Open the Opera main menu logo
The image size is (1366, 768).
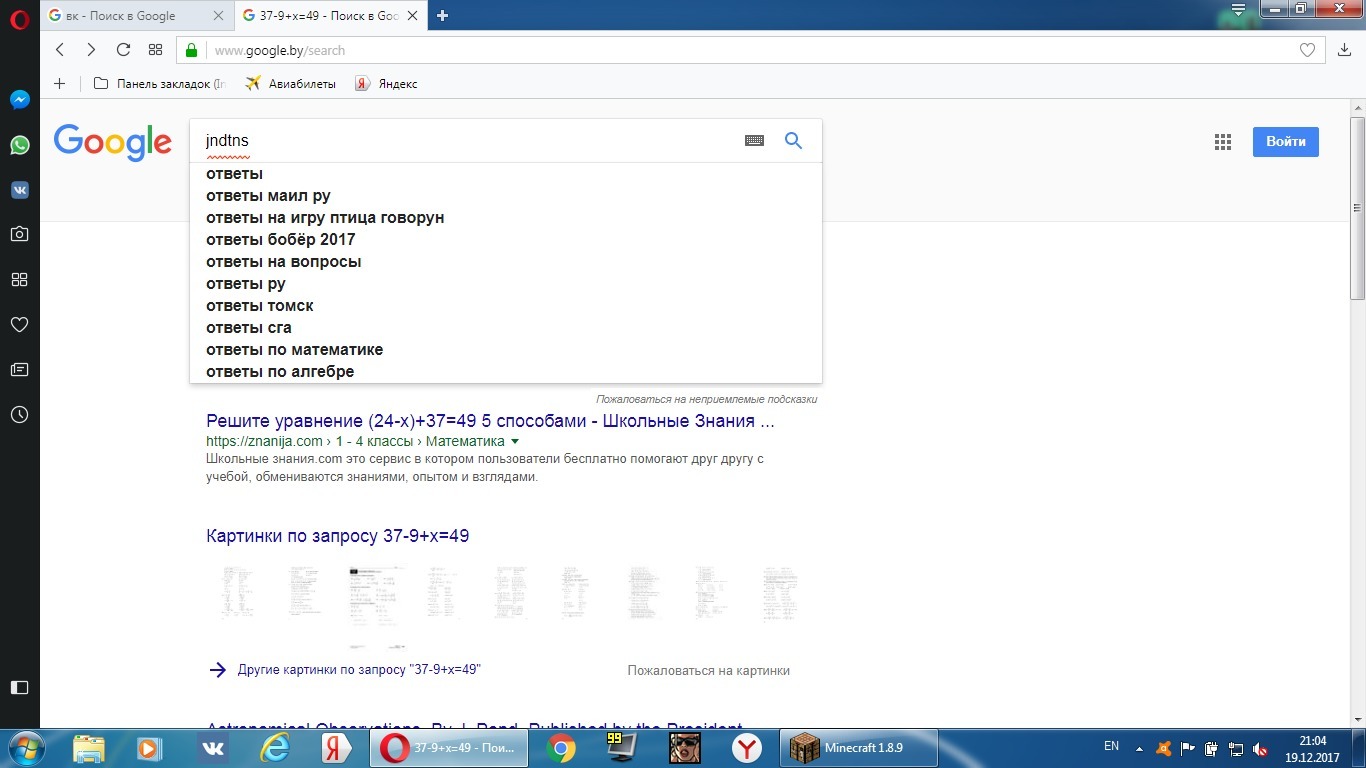(x=19, y=17)
